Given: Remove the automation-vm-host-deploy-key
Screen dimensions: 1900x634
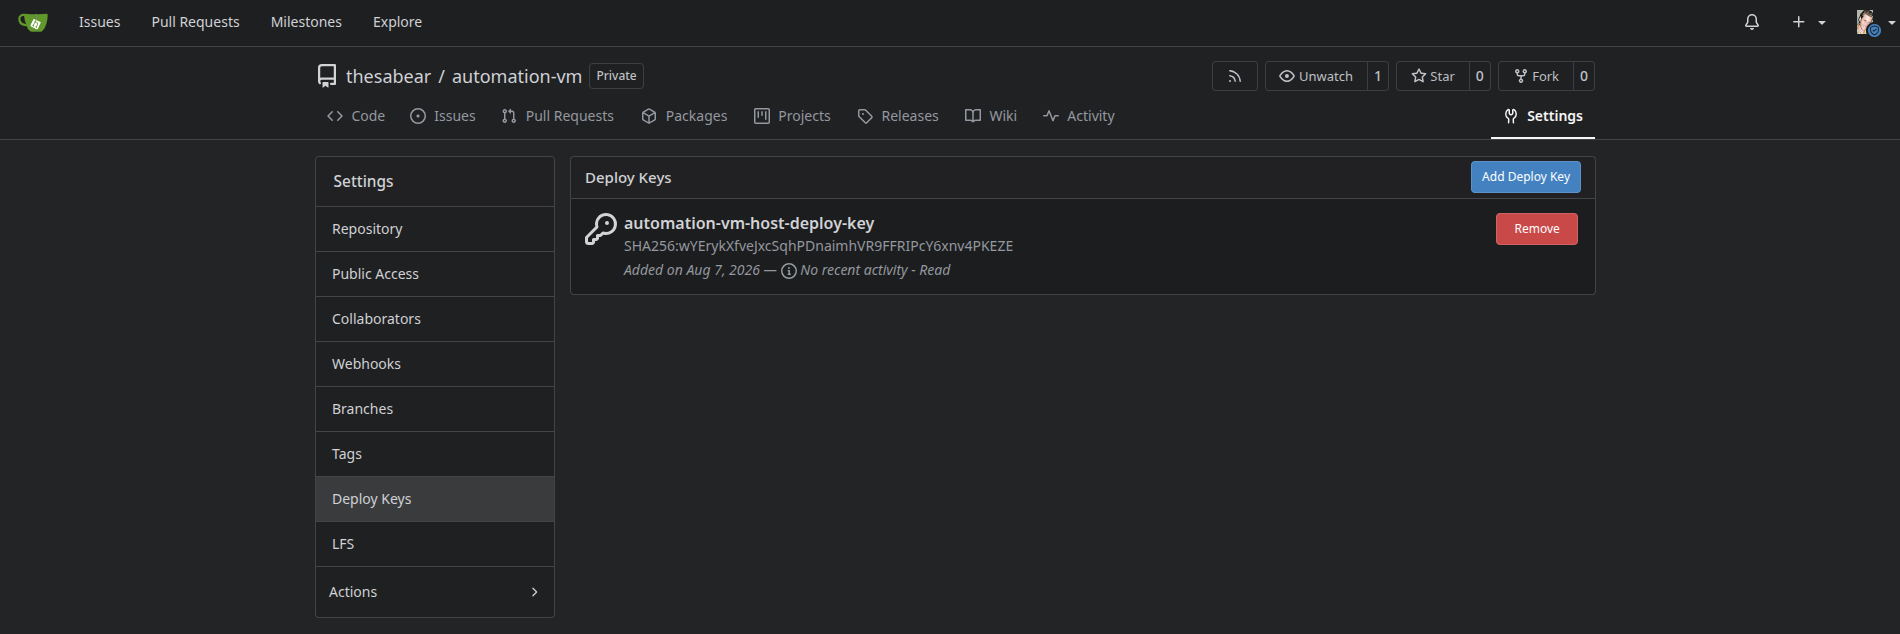Looking at the screenshot, I should pyautogui.click(x=1537, y=229).
